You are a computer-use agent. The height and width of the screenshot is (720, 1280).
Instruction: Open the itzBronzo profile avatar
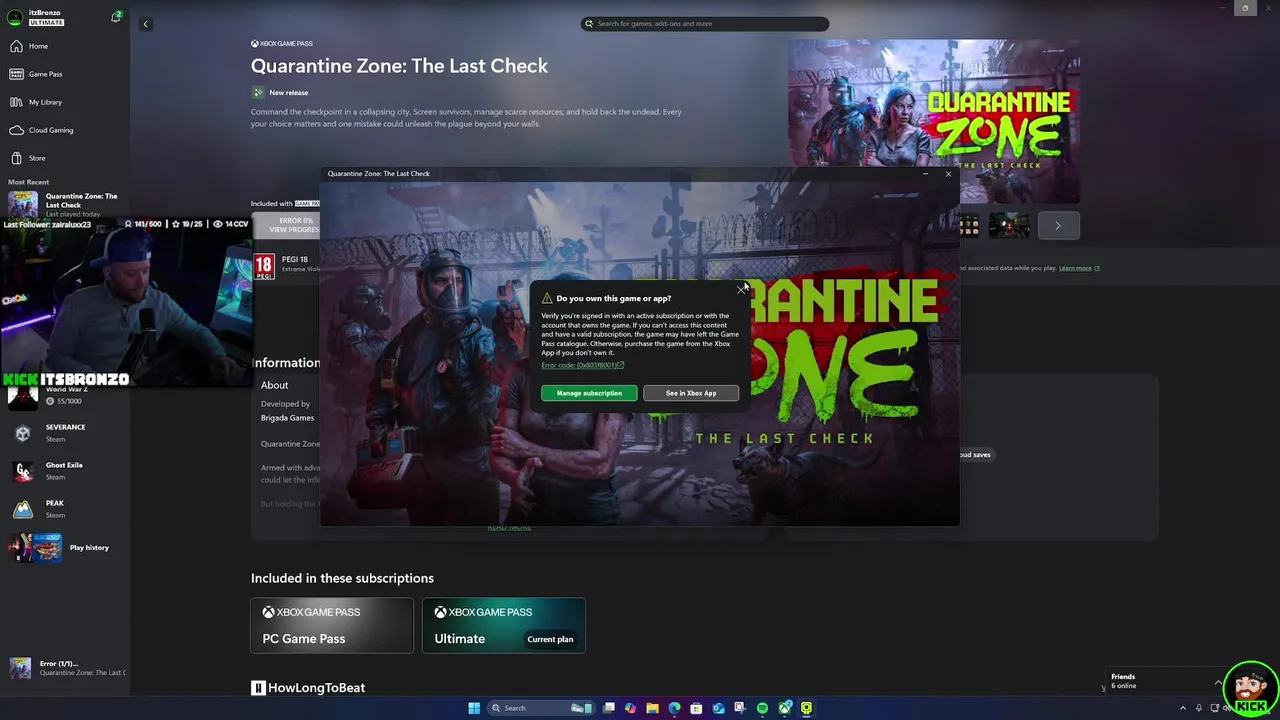(15, 17)
